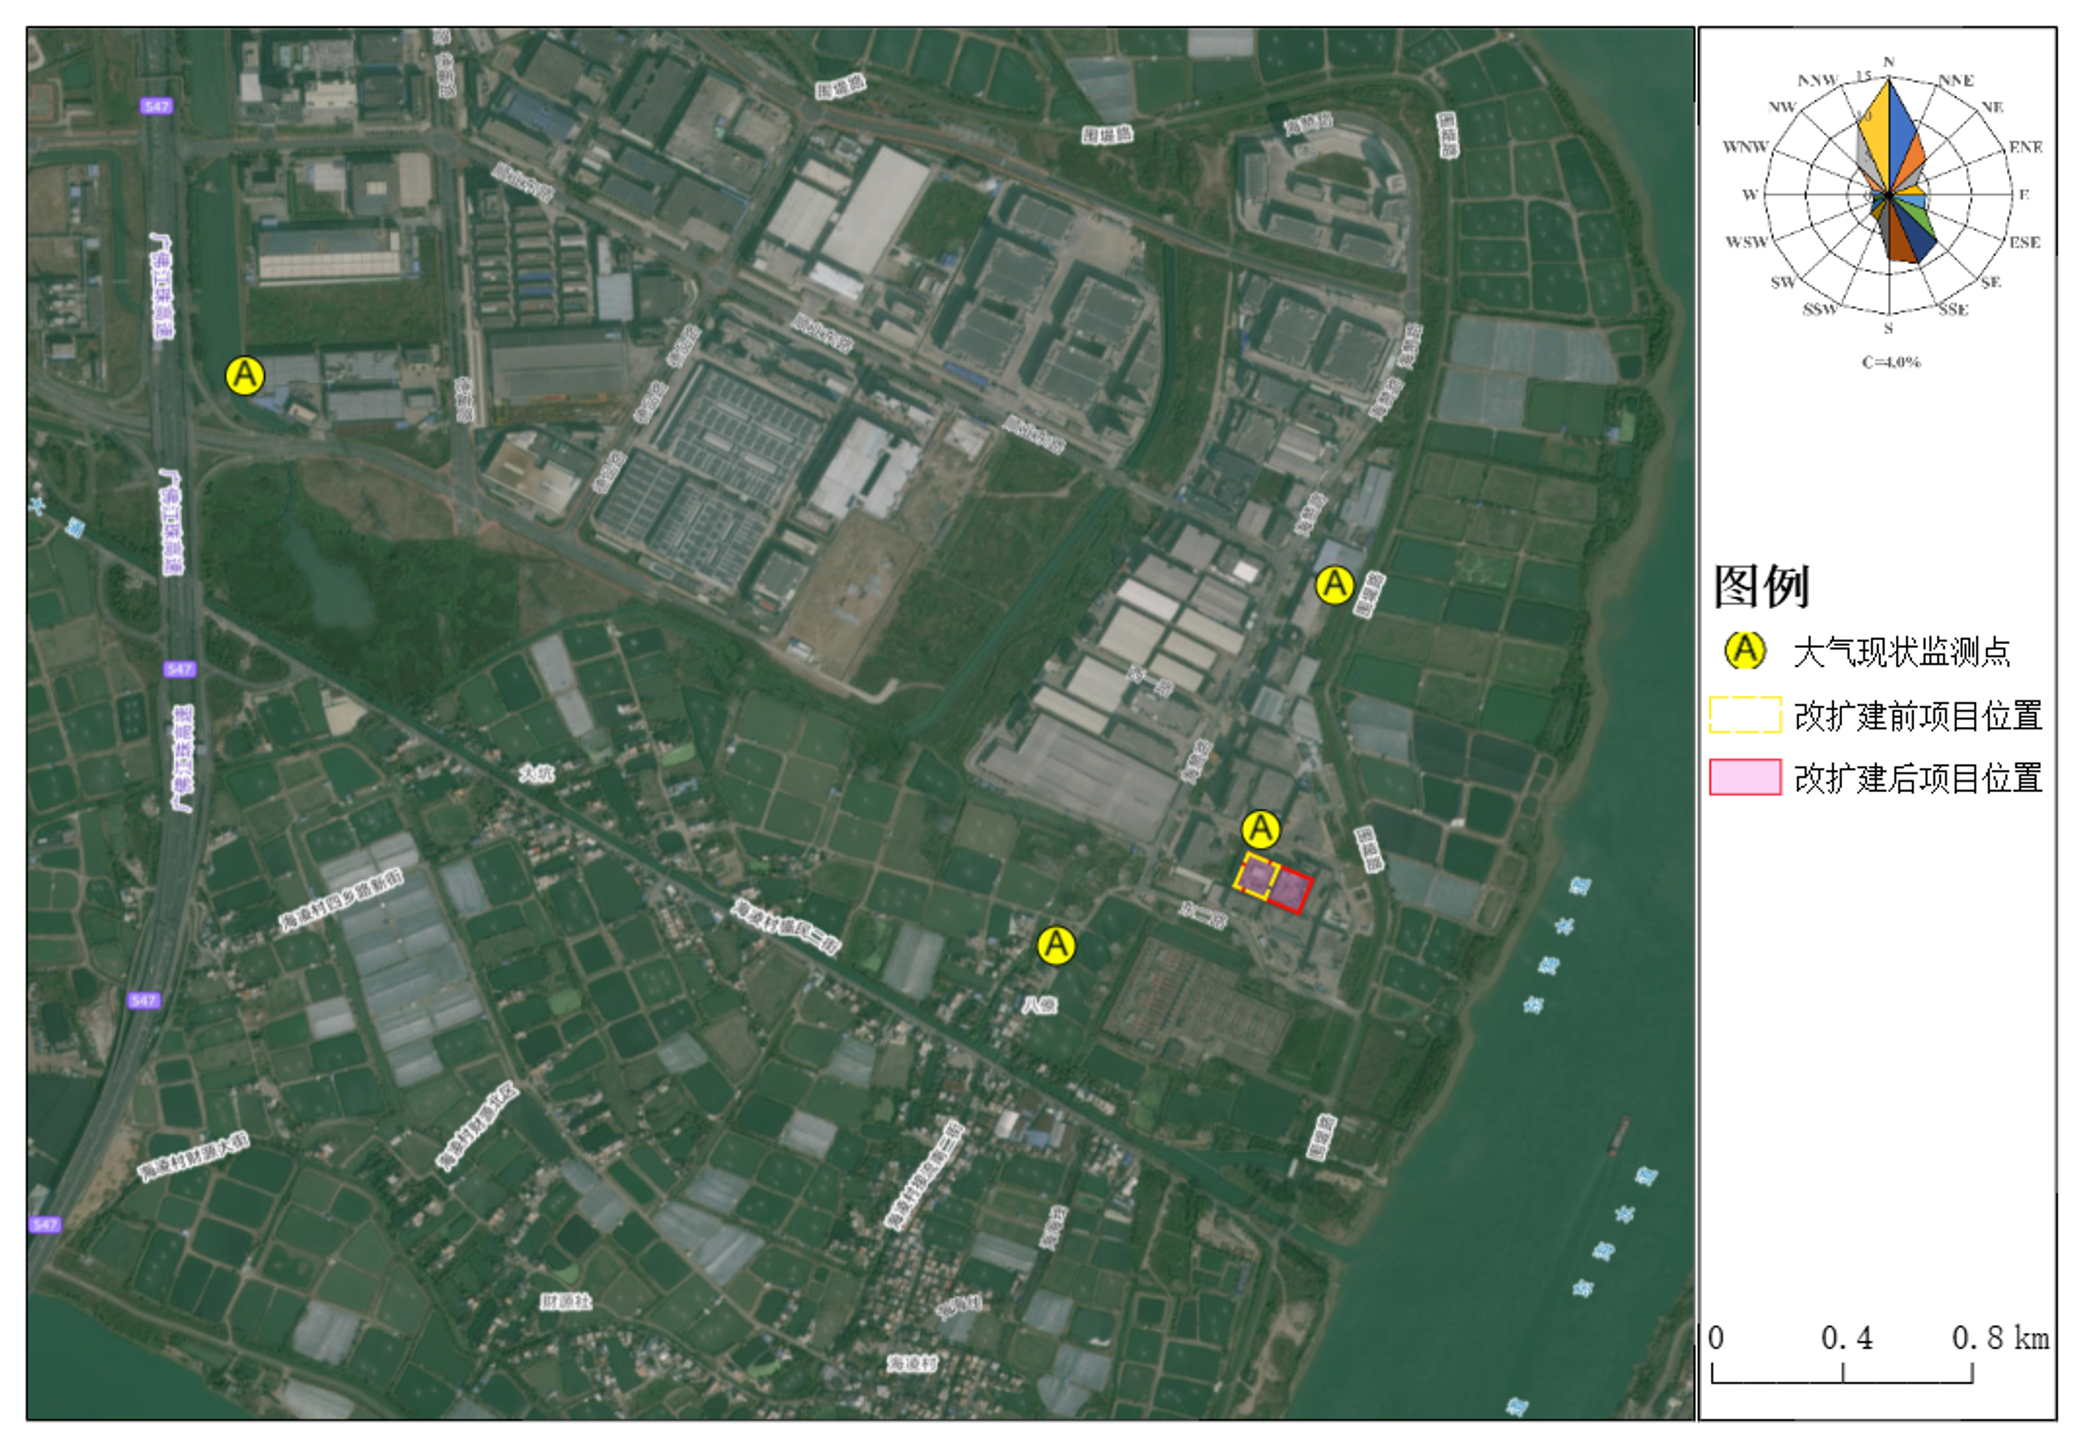Click the yellow dashed legend swatch
The height and width of the screenshot is (1440, 2080).
(1745, 715)
